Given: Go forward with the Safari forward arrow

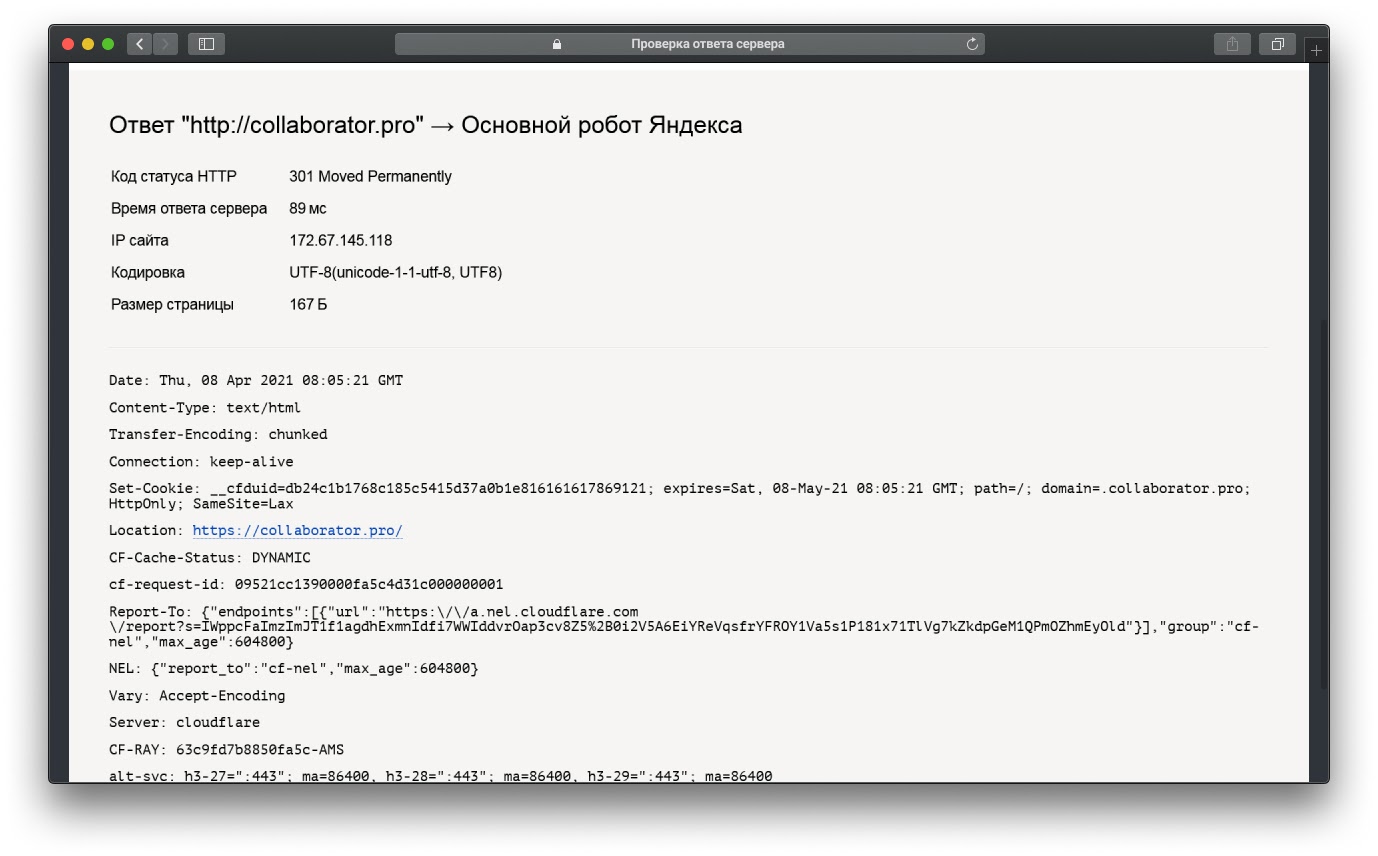Looking at the screenshot, I should click(x=166, y=44).
